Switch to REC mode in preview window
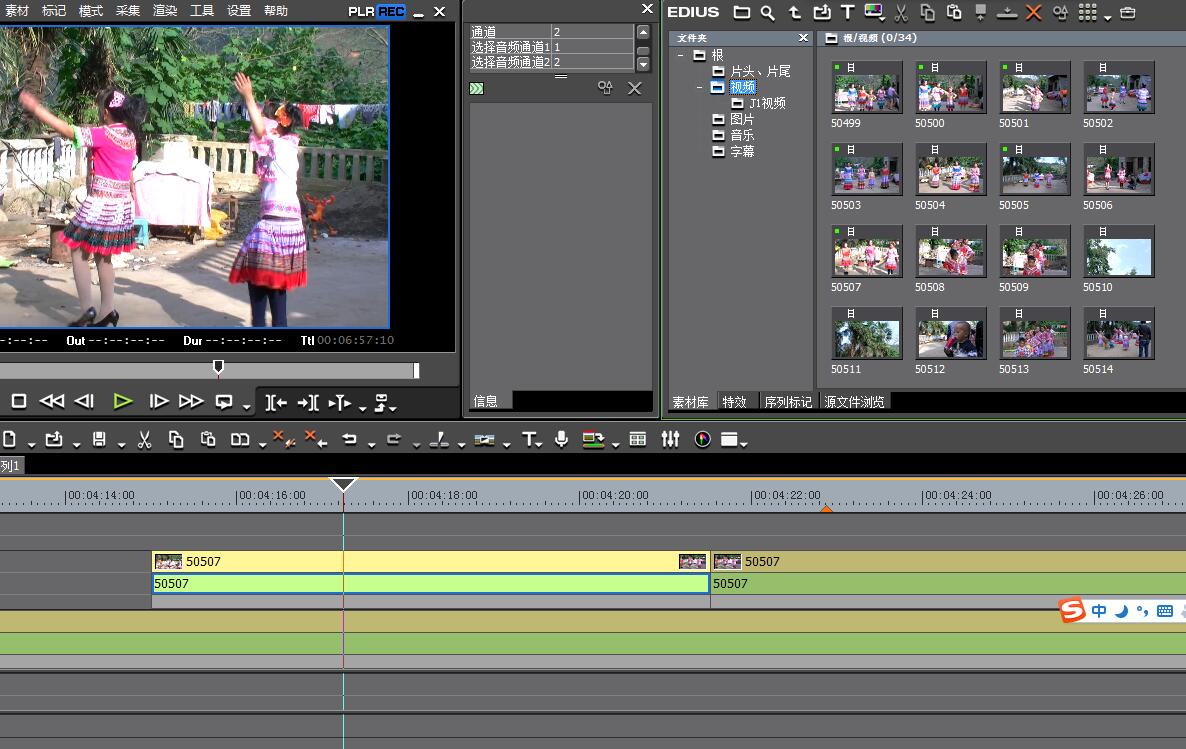The image size is (1186, 749). pyautogui.click(x=391, y=12)
